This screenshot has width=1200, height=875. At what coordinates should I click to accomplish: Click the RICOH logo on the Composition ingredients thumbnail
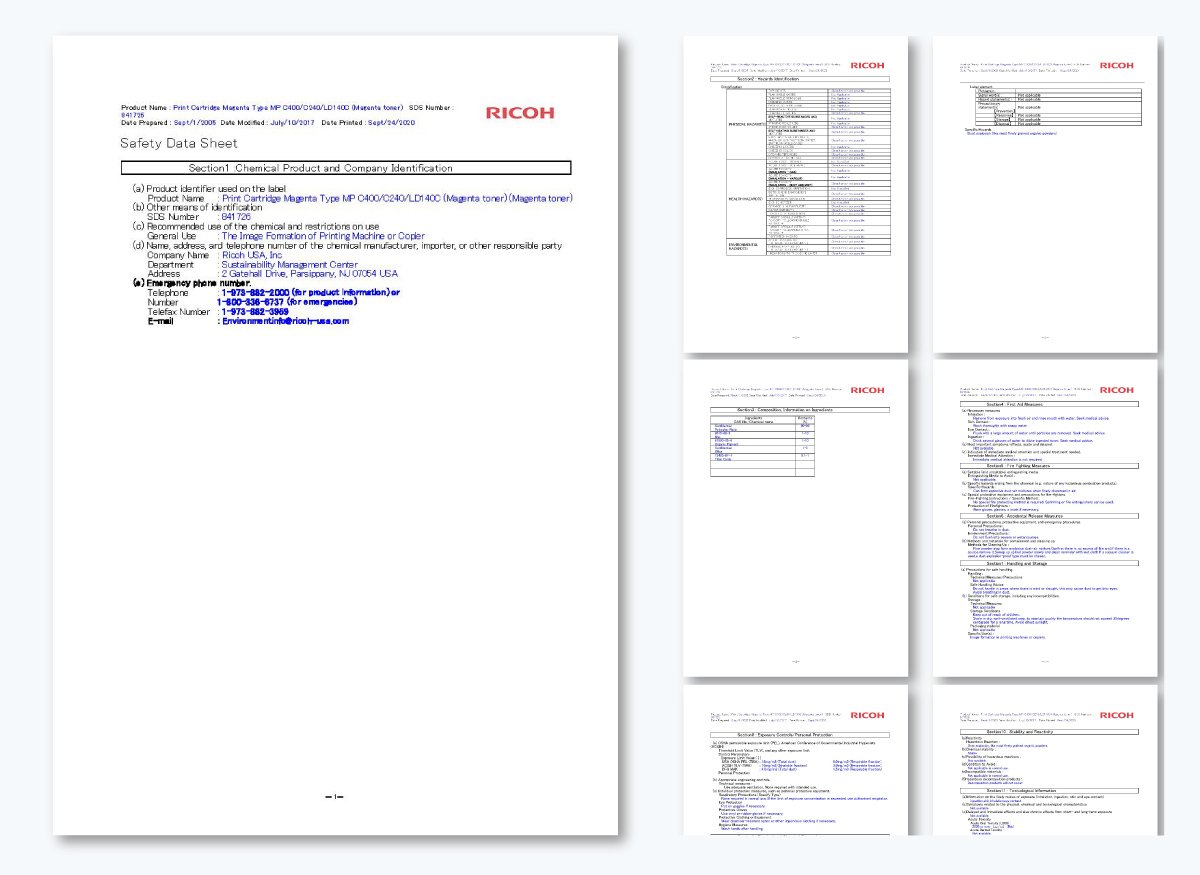[868, 390]
